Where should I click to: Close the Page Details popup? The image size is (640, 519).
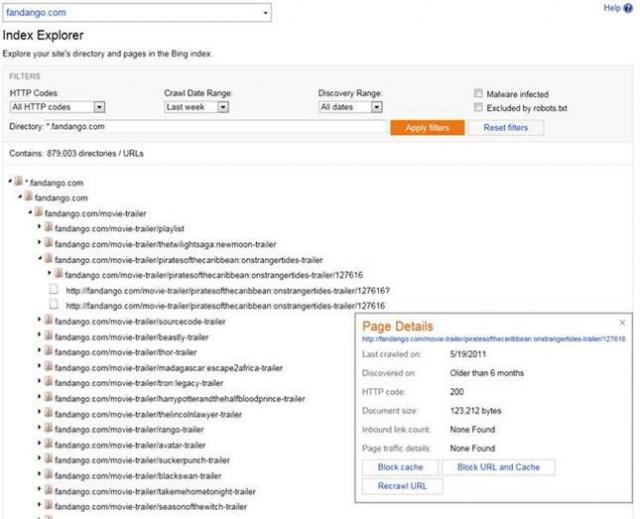[622, 323]
